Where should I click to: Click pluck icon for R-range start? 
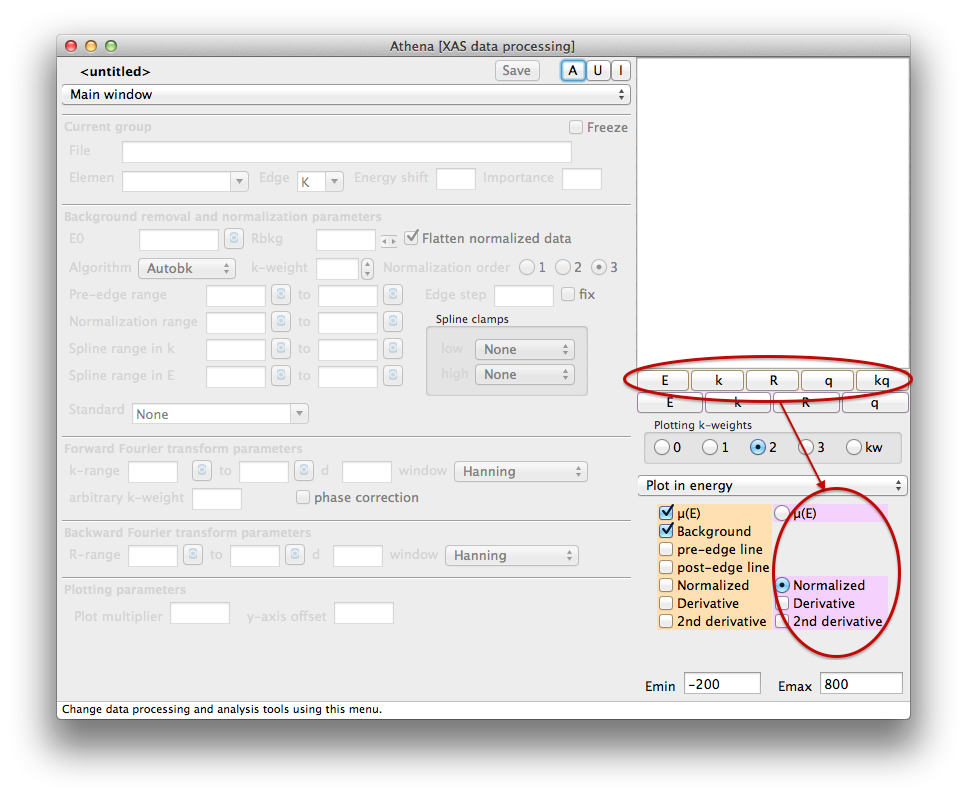click(193, 554)
